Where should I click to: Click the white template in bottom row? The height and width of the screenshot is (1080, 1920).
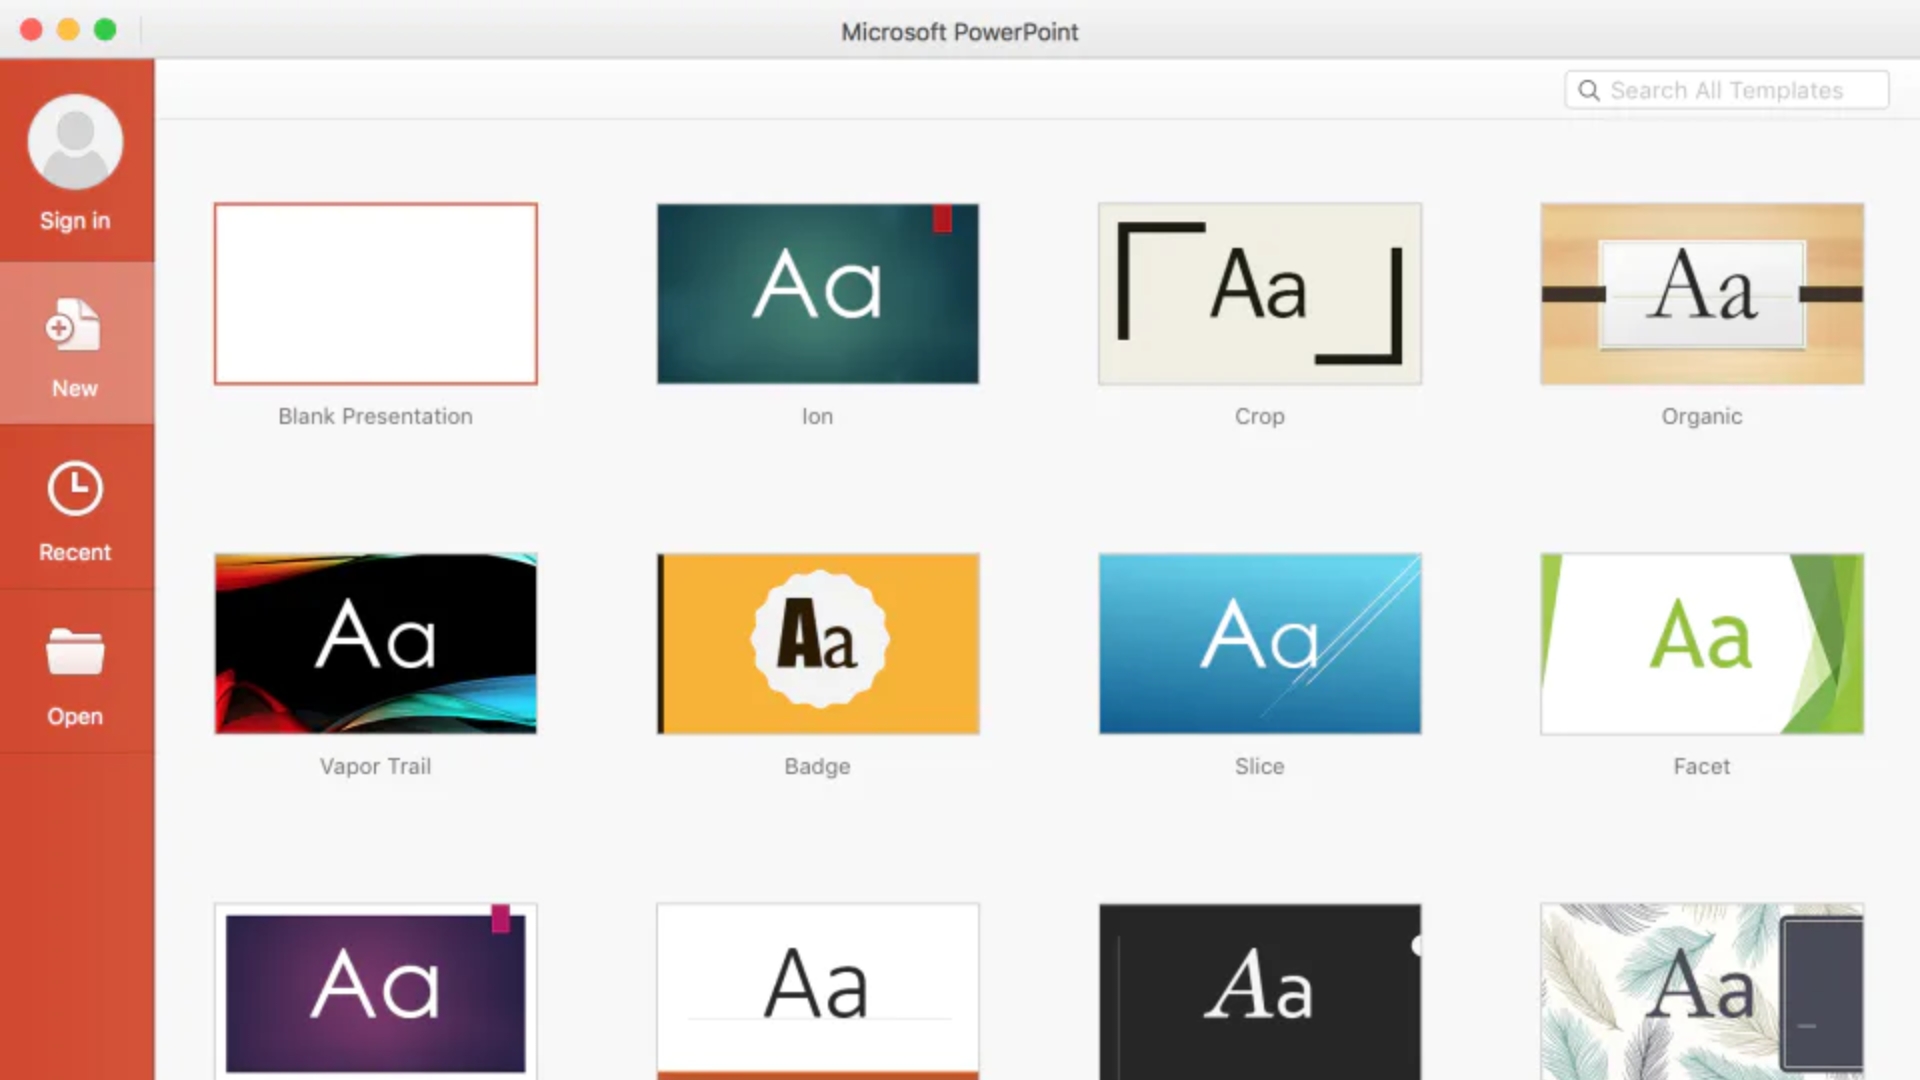[818, 989]
